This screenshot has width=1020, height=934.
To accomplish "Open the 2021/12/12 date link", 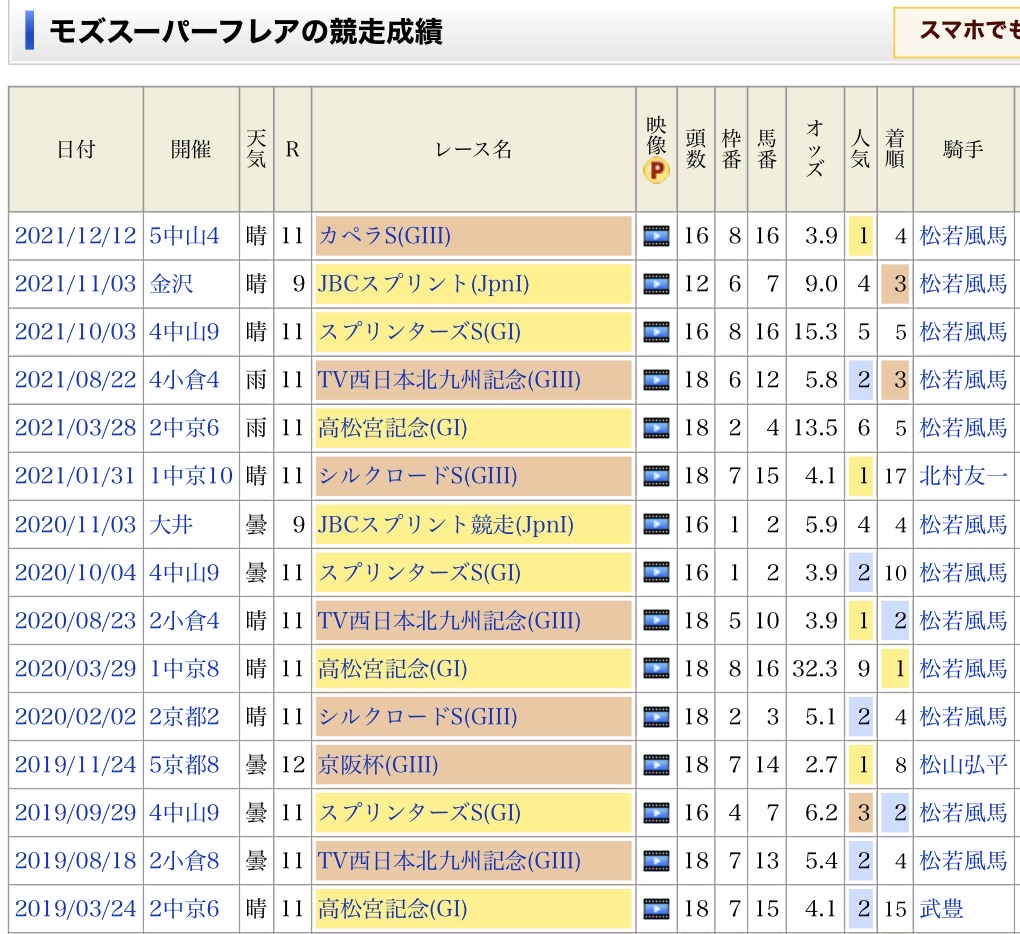I will (x=75, y=237).
